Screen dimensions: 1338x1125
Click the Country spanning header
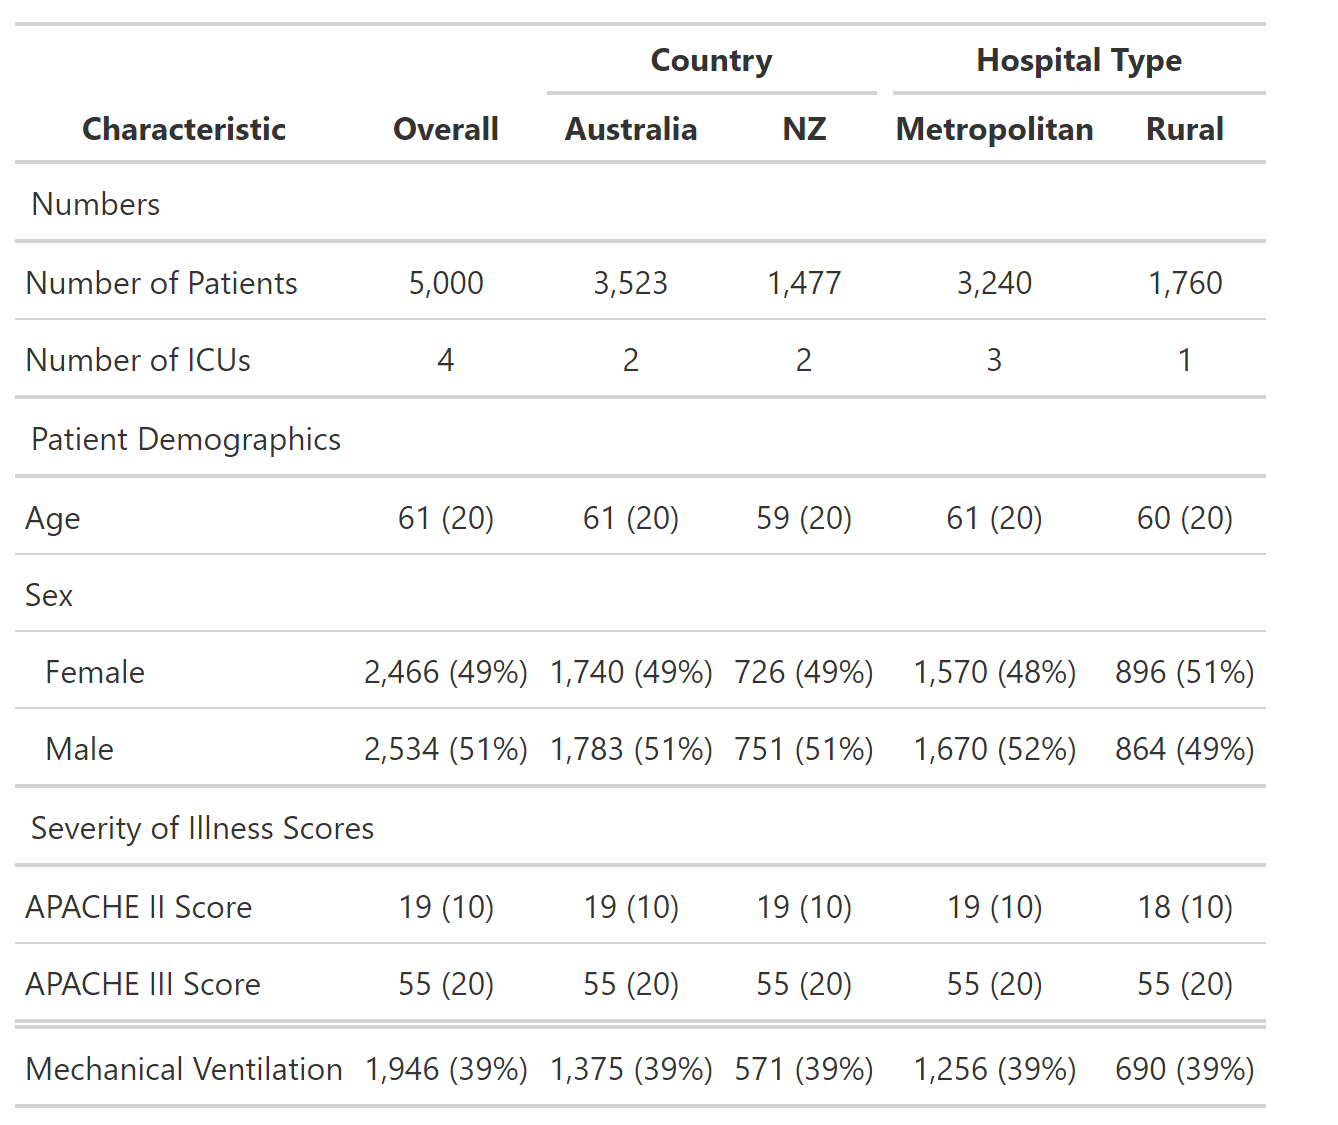click(711, 60)
